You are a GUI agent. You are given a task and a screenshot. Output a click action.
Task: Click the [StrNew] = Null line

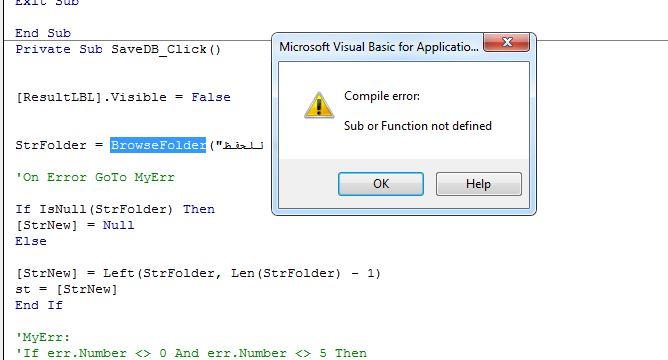[75, 225]
